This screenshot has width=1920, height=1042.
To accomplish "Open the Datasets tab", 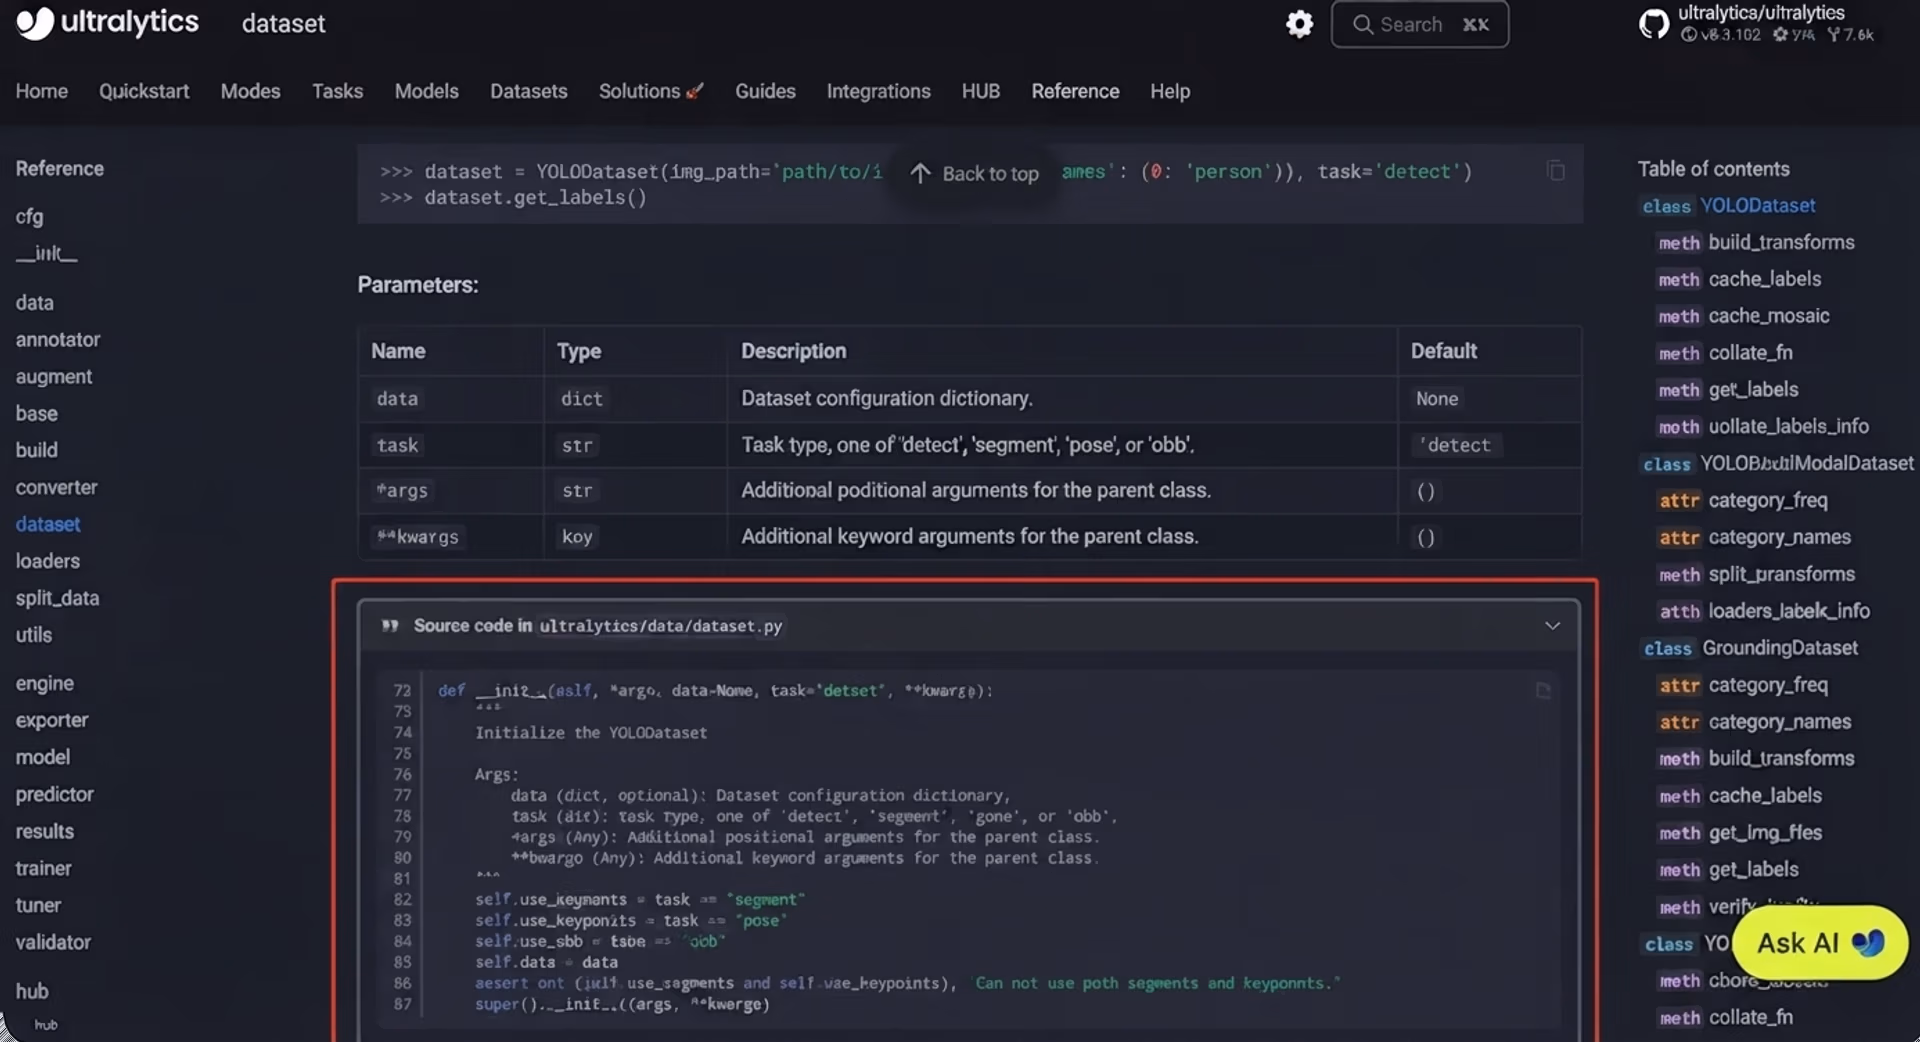I will (528, 91).
